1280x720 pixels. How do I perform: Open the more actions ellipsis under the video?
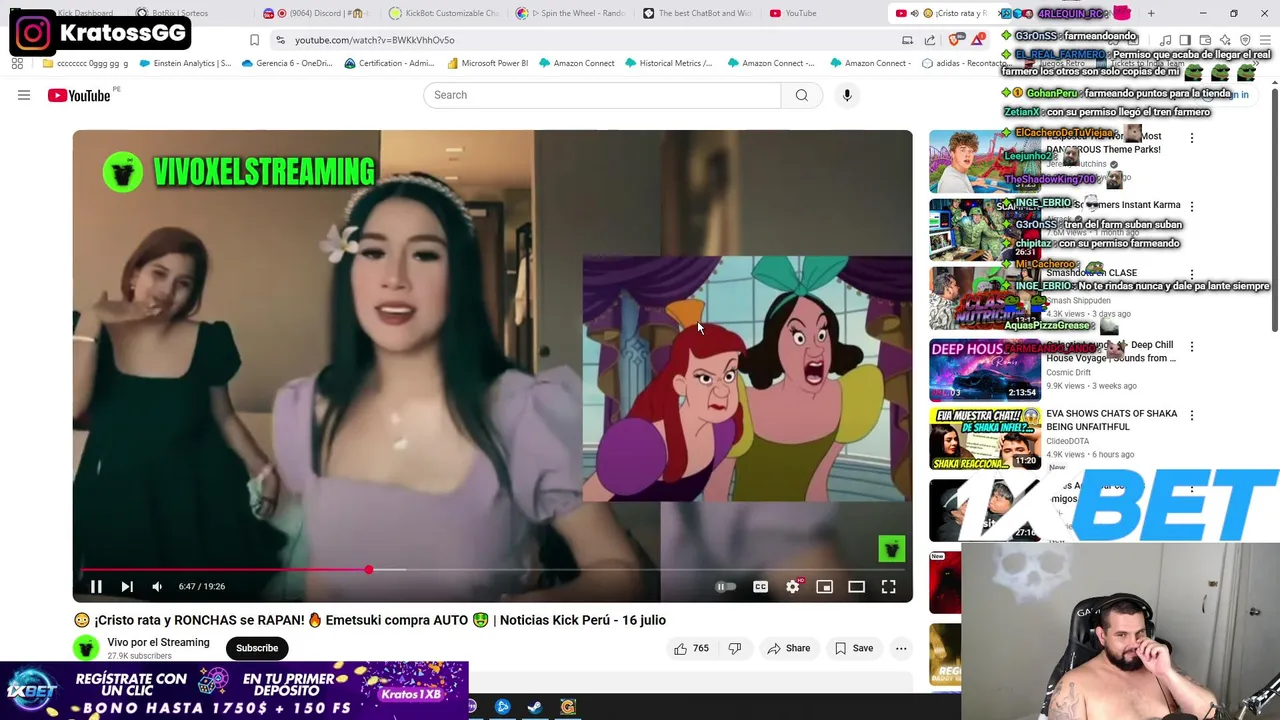point(901,648)
